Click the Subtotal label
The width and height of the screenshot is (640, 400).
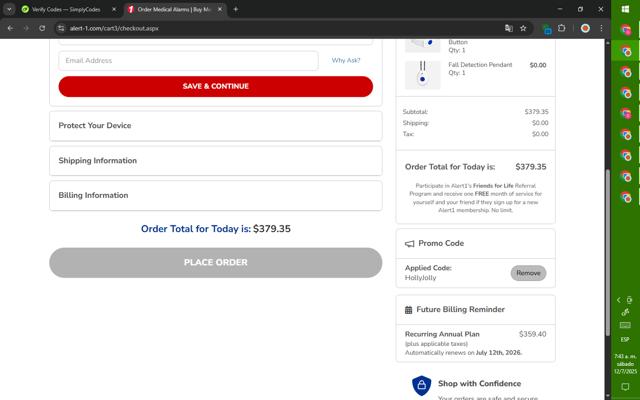click(415, 111)
